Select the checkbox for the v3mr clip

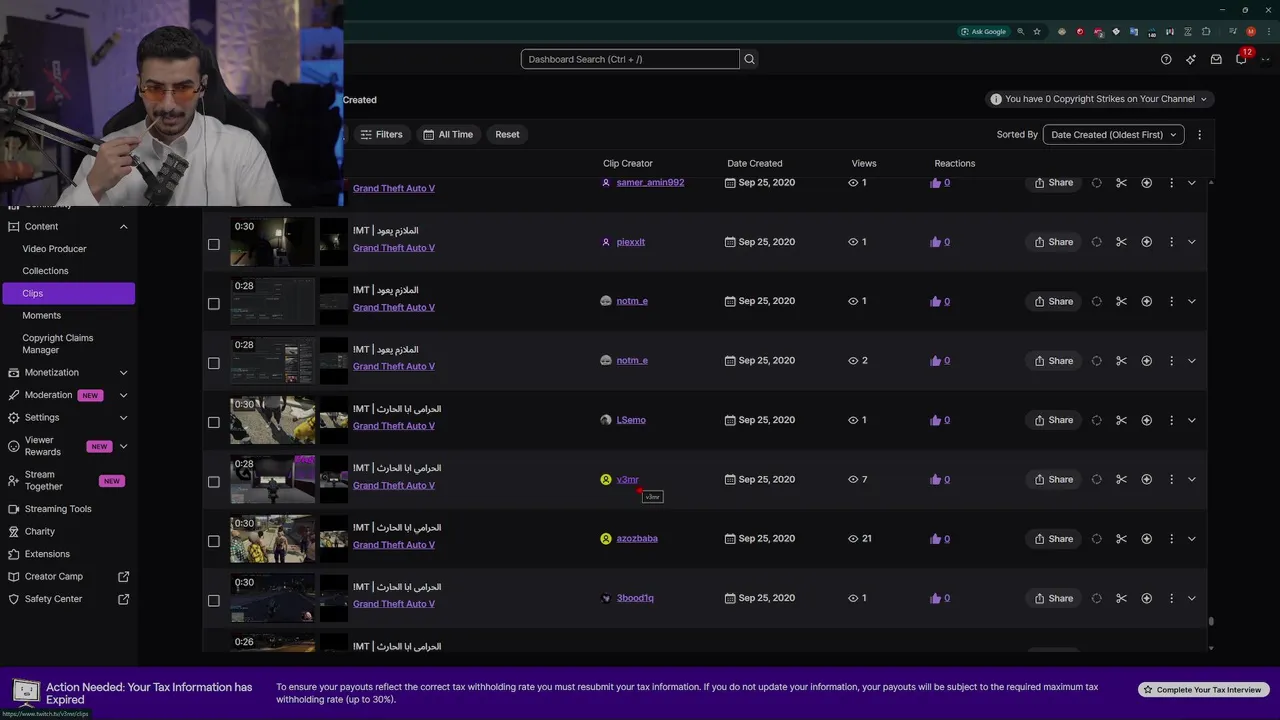point(213,482)
